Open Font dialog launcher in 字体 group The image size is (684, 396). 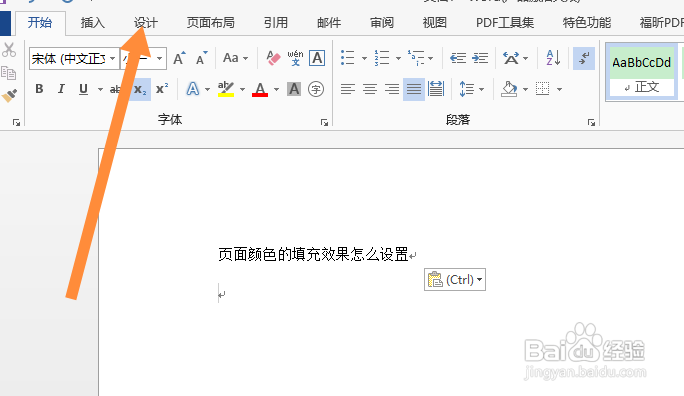click(x=324, y=123)
